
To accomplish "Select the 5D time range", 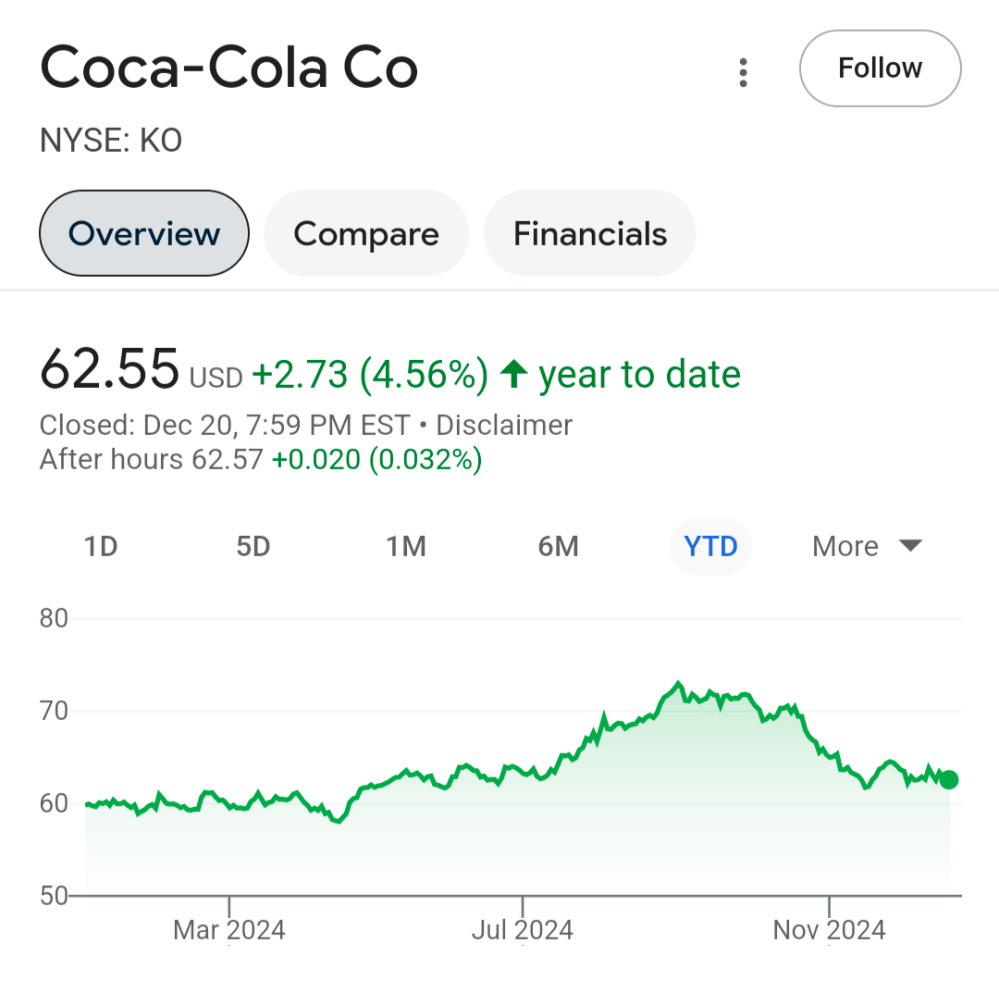I will click(x=253, y=546).
